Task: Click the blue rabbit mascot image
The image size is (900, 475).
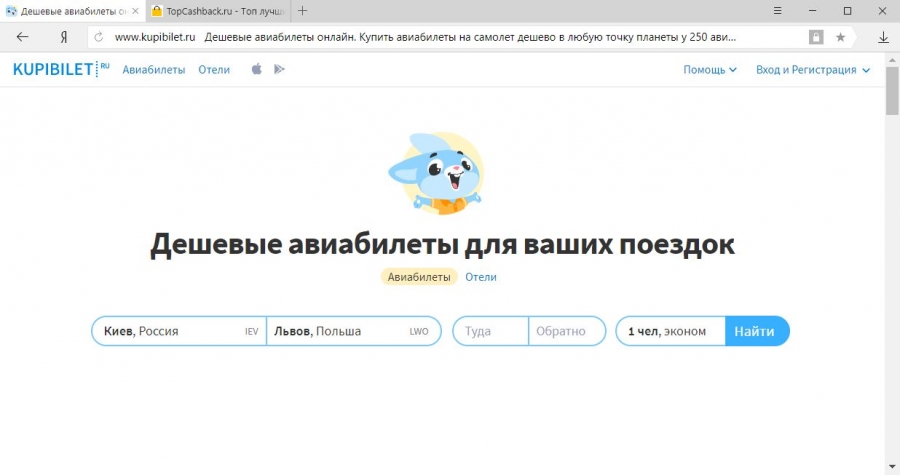Action: point(436,174)
